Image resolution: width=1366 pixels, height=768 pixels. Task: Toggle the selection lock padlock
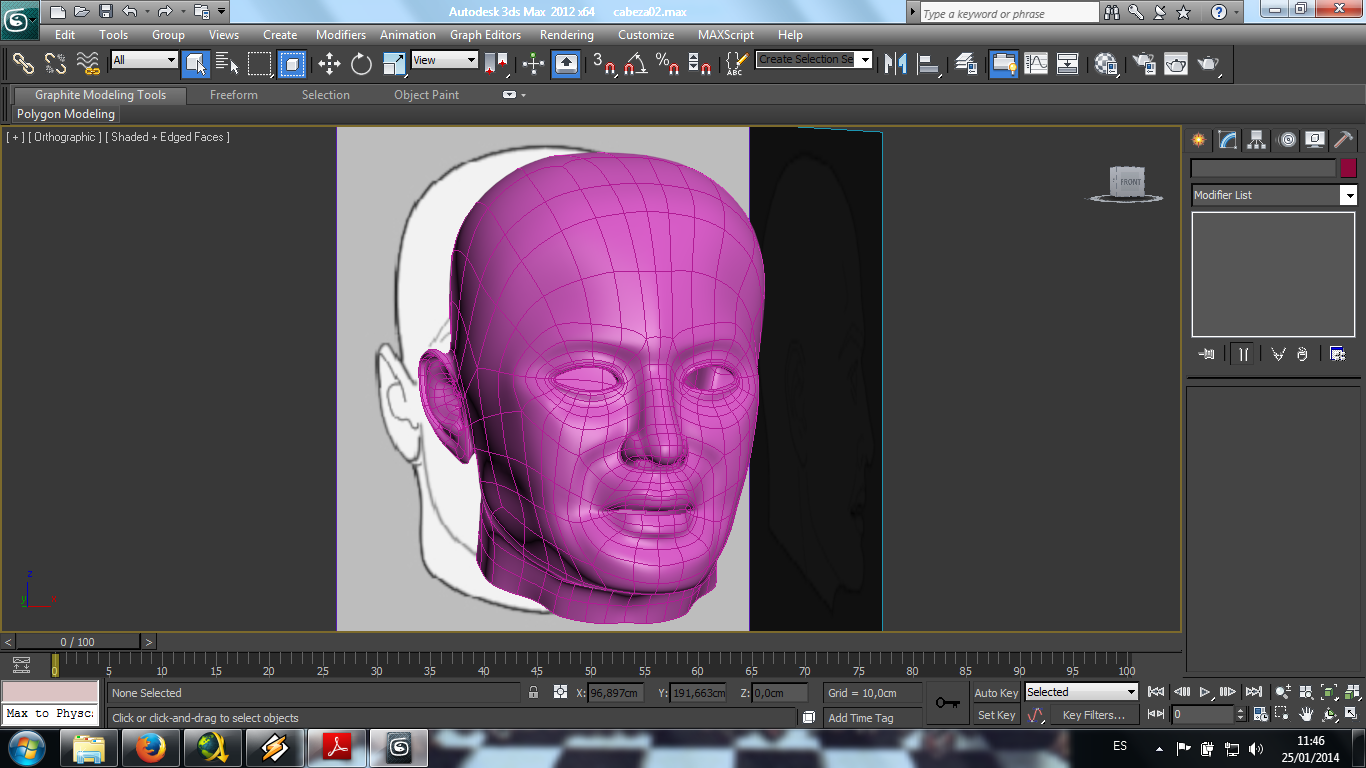pos(534,693)
